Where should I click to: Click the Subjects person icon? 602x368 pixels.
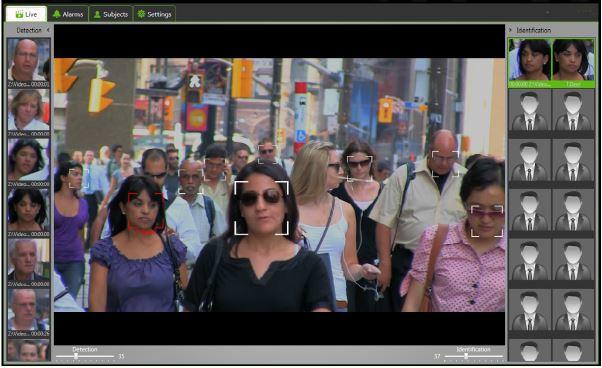[x=98, y=14]
